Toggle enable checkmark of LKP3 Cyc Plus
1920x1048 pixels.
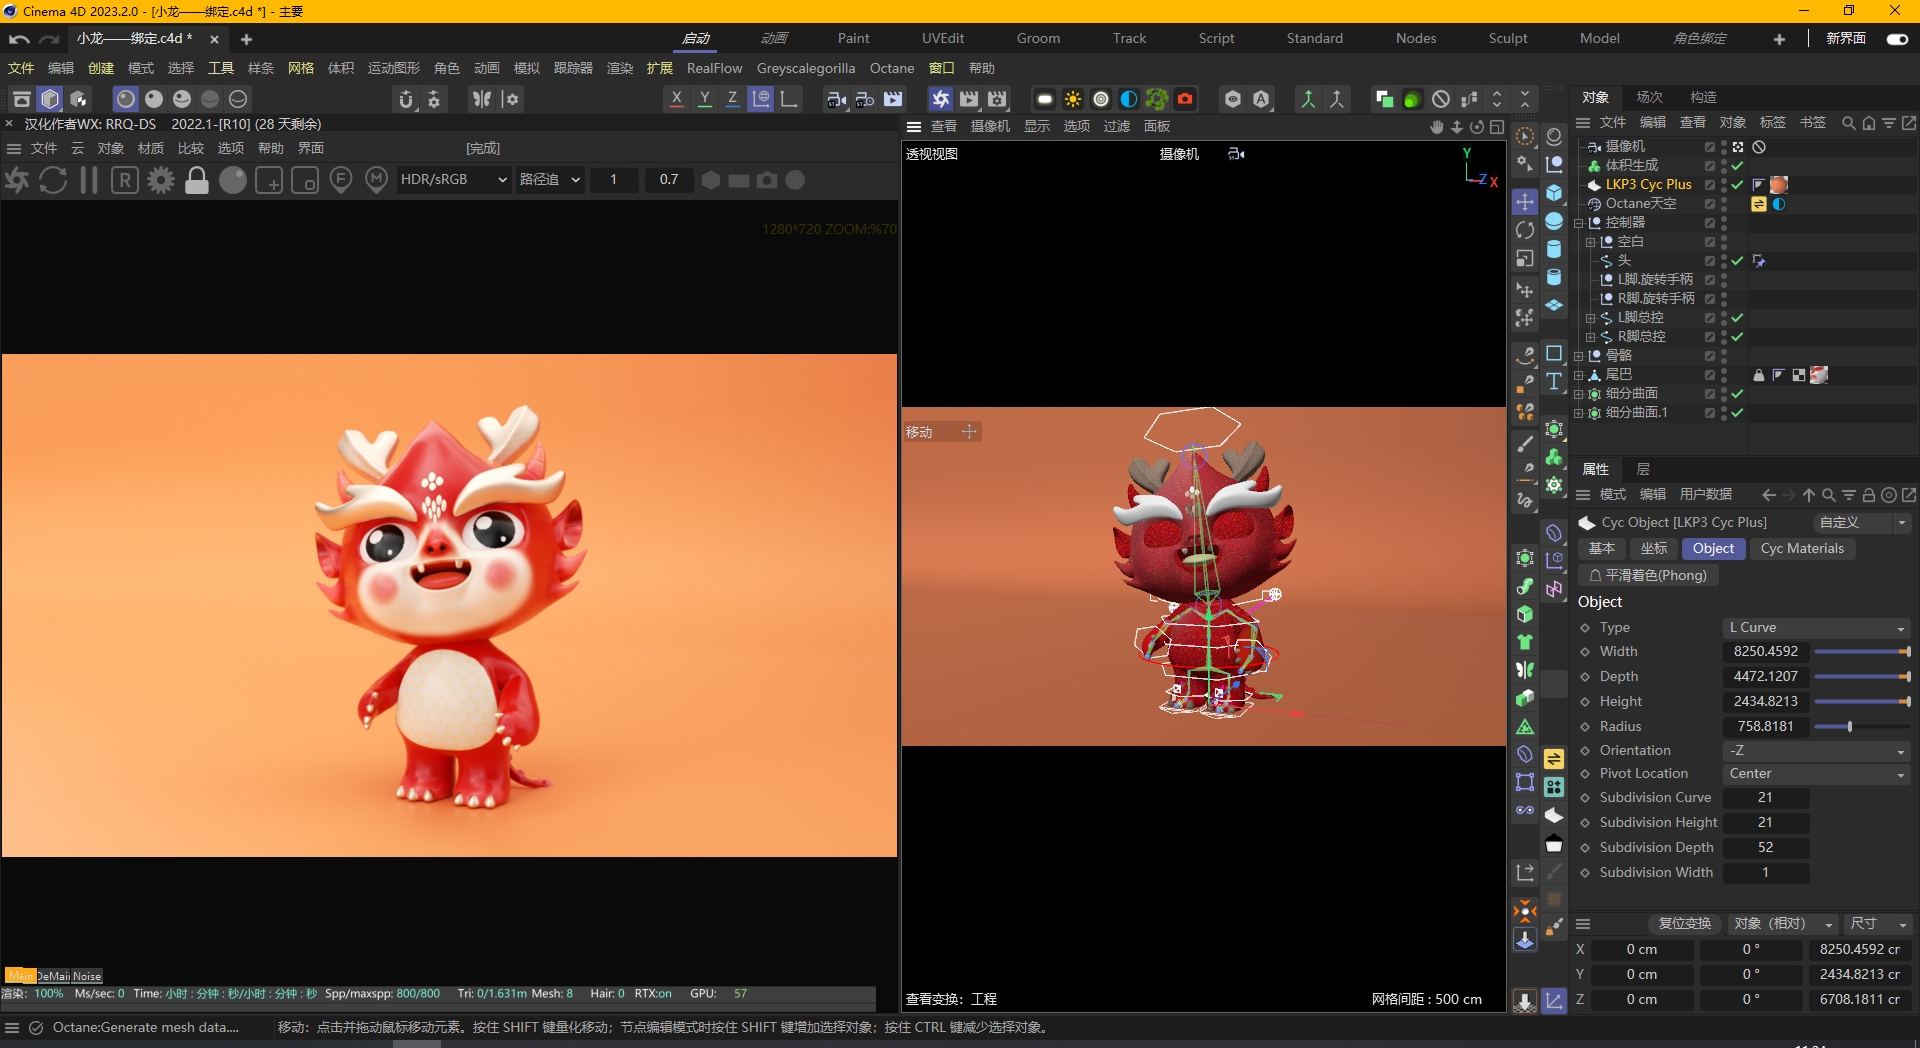click(x=1738, y=185)
